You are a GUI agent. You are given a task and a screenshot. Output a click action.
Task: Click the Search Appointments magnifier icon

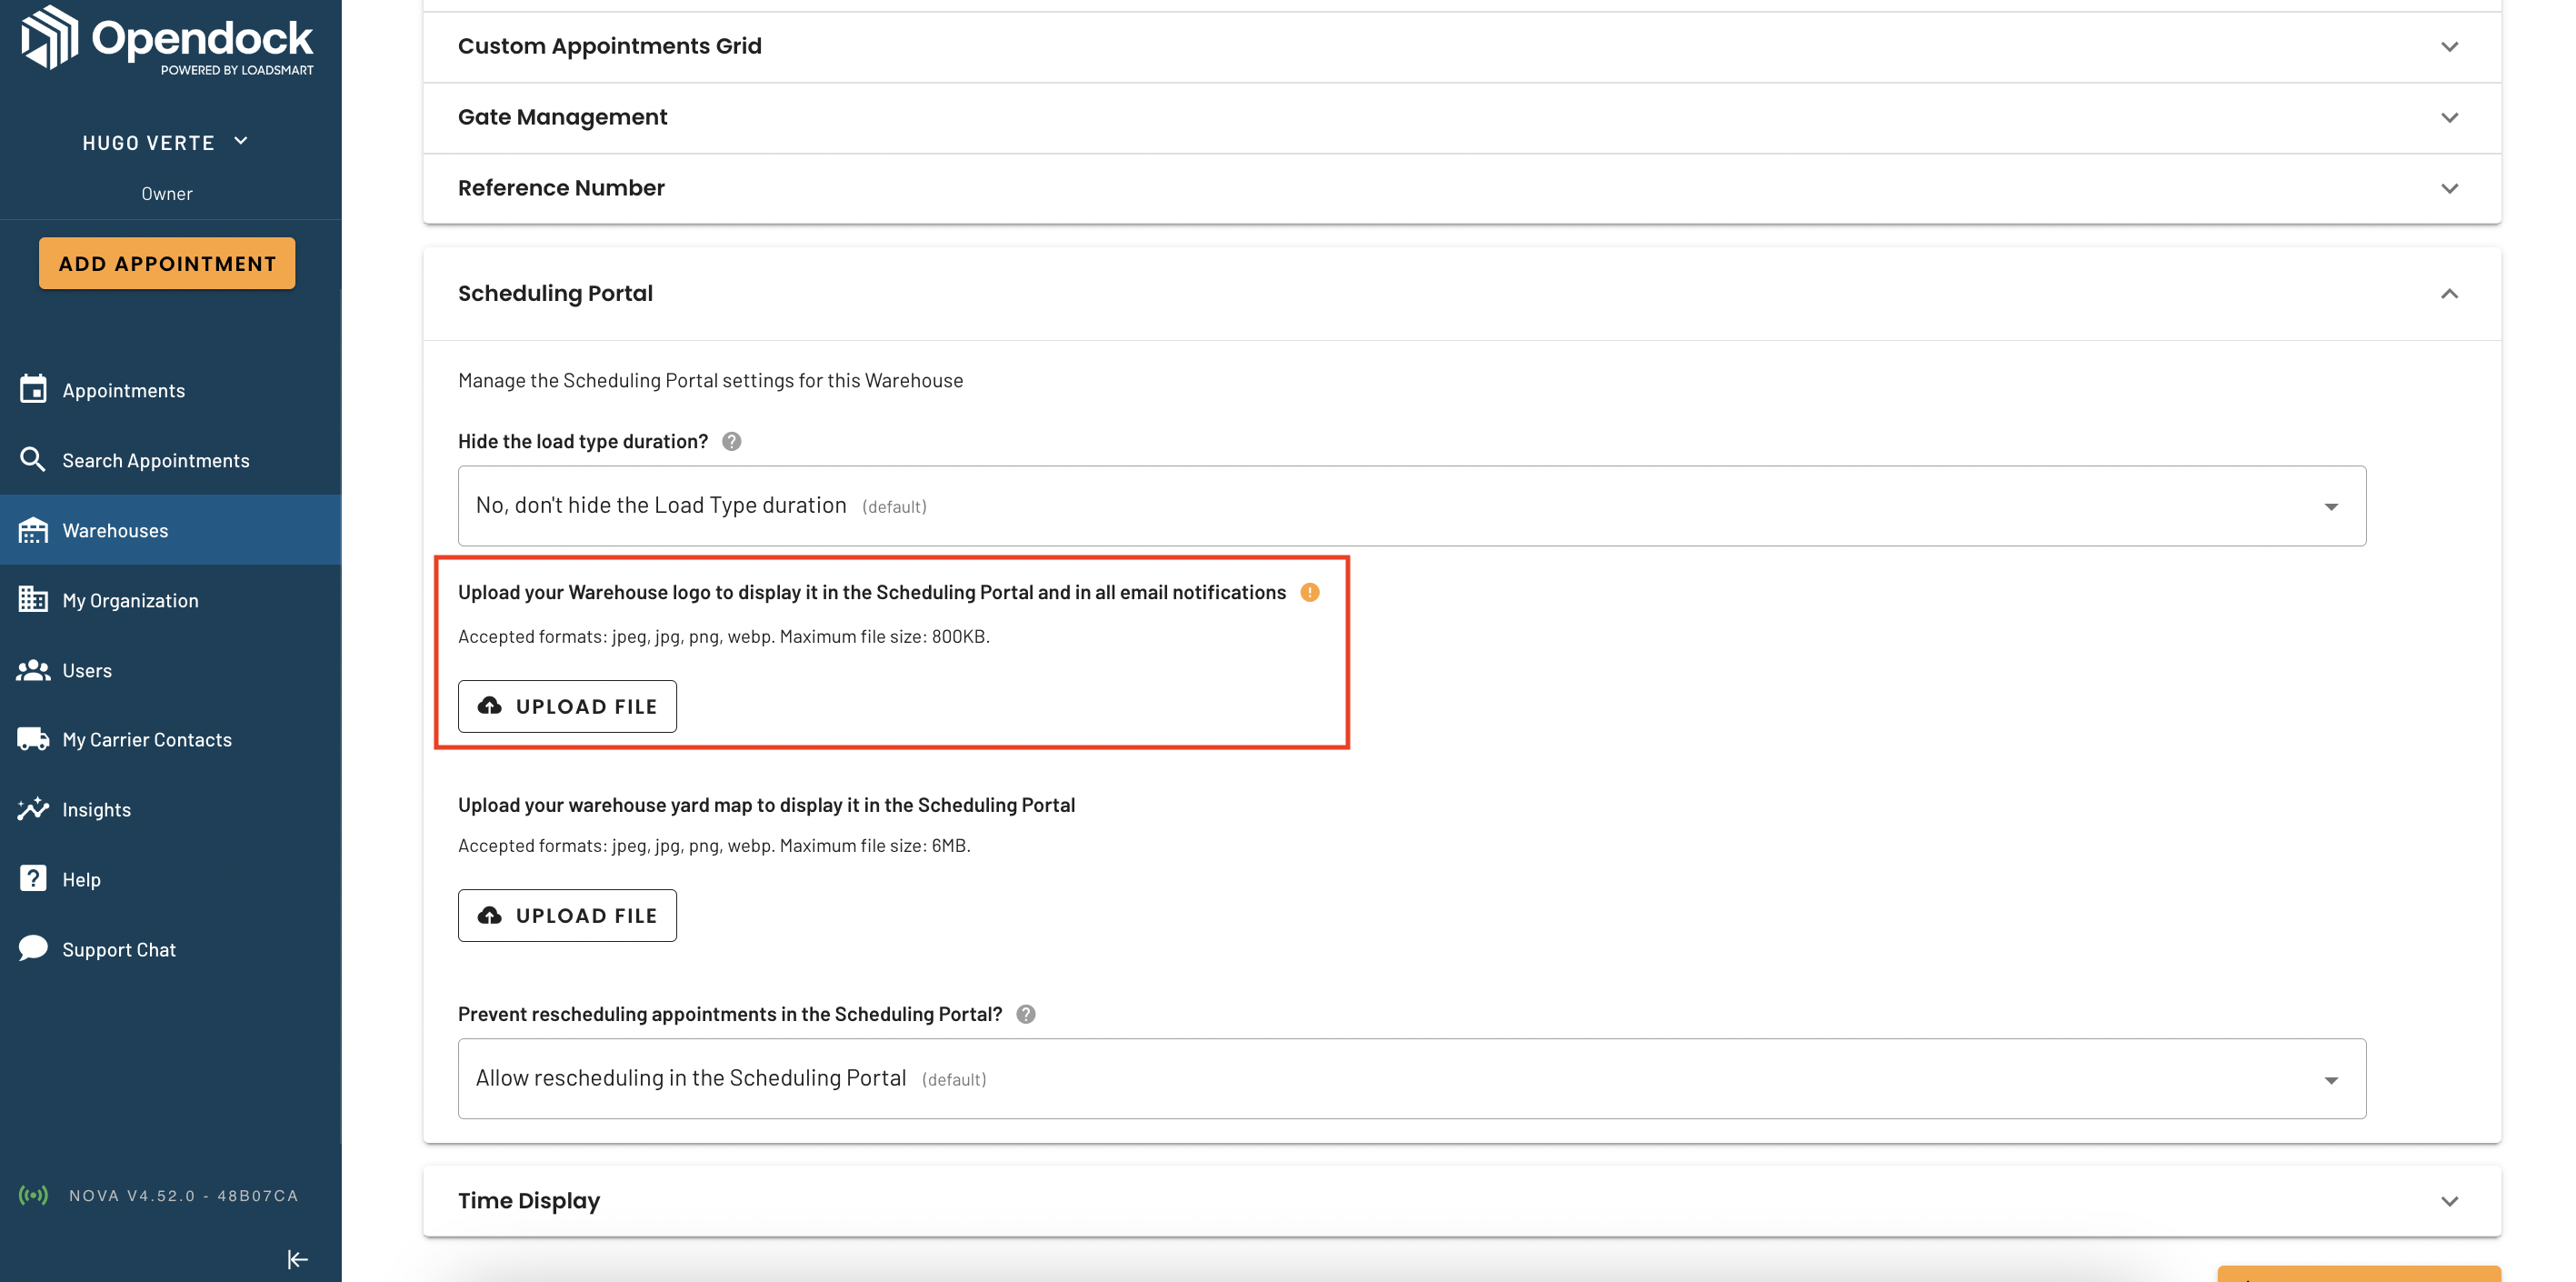pyautogui.click(x=33, y=459)
